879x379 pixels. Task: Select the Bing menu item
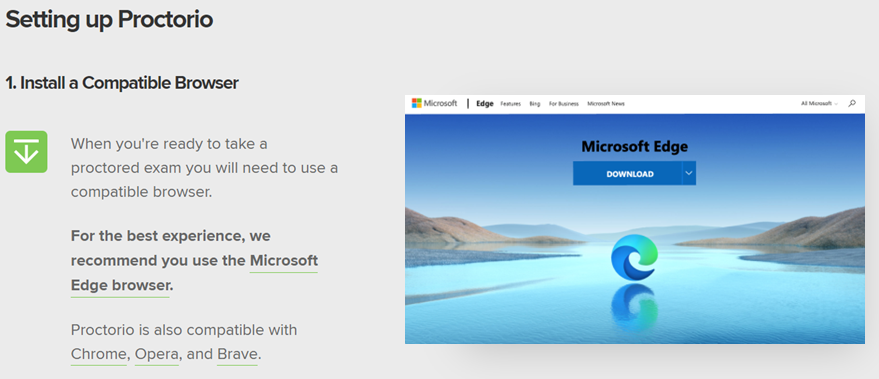pyautogui.click(x=535, y=104)
